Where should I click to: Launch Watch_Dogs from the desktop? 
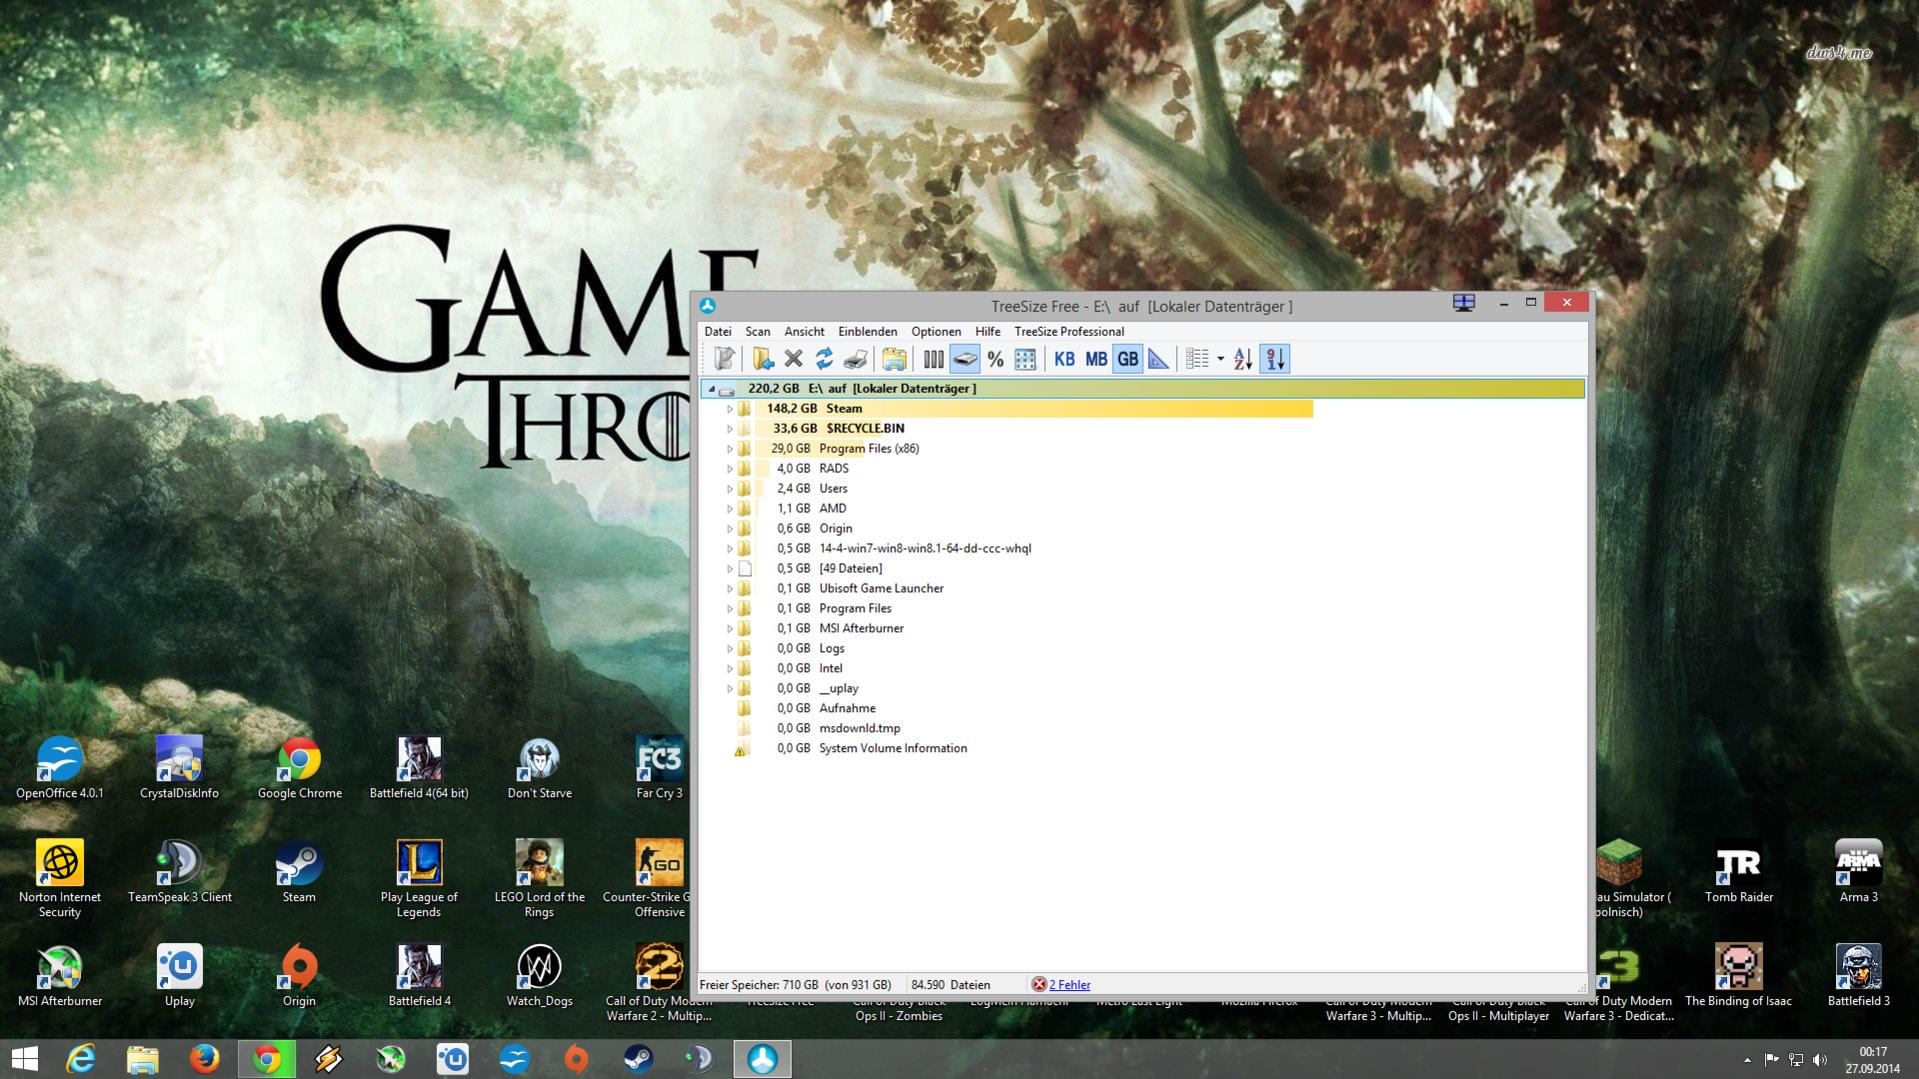pos(539,977)
